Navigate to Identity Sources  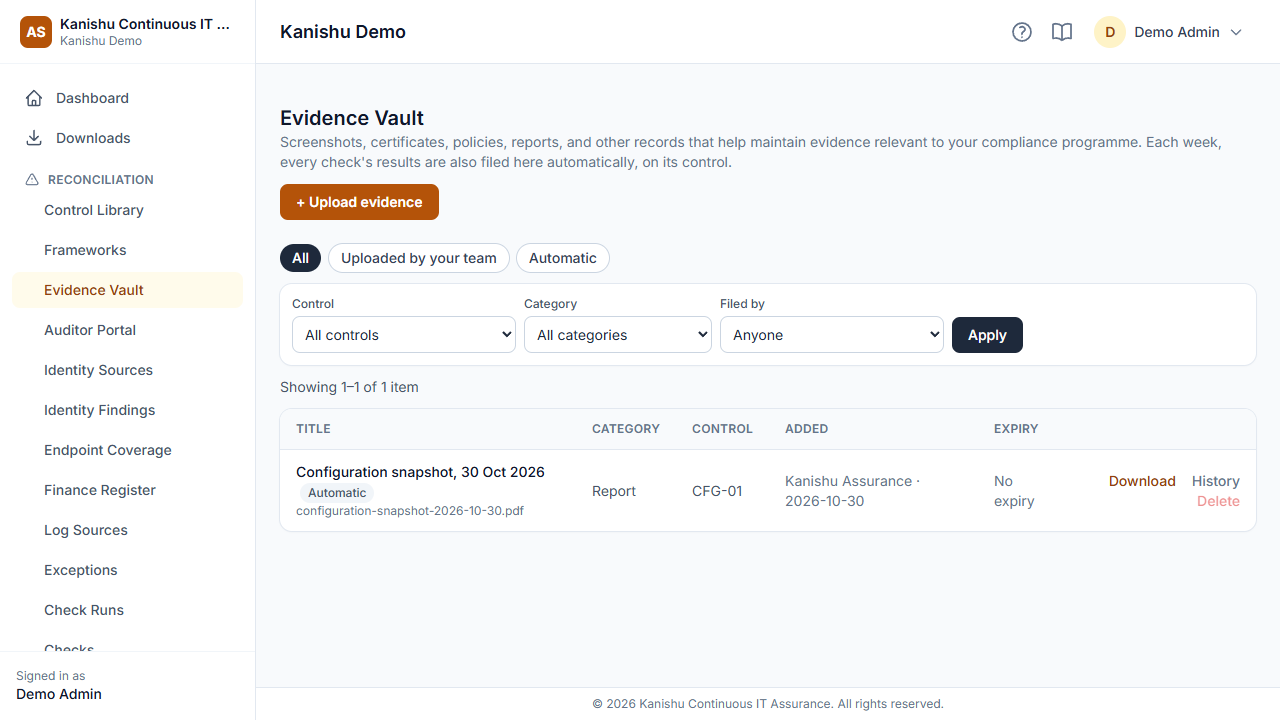pyautogui.click(x=128, y=370)
